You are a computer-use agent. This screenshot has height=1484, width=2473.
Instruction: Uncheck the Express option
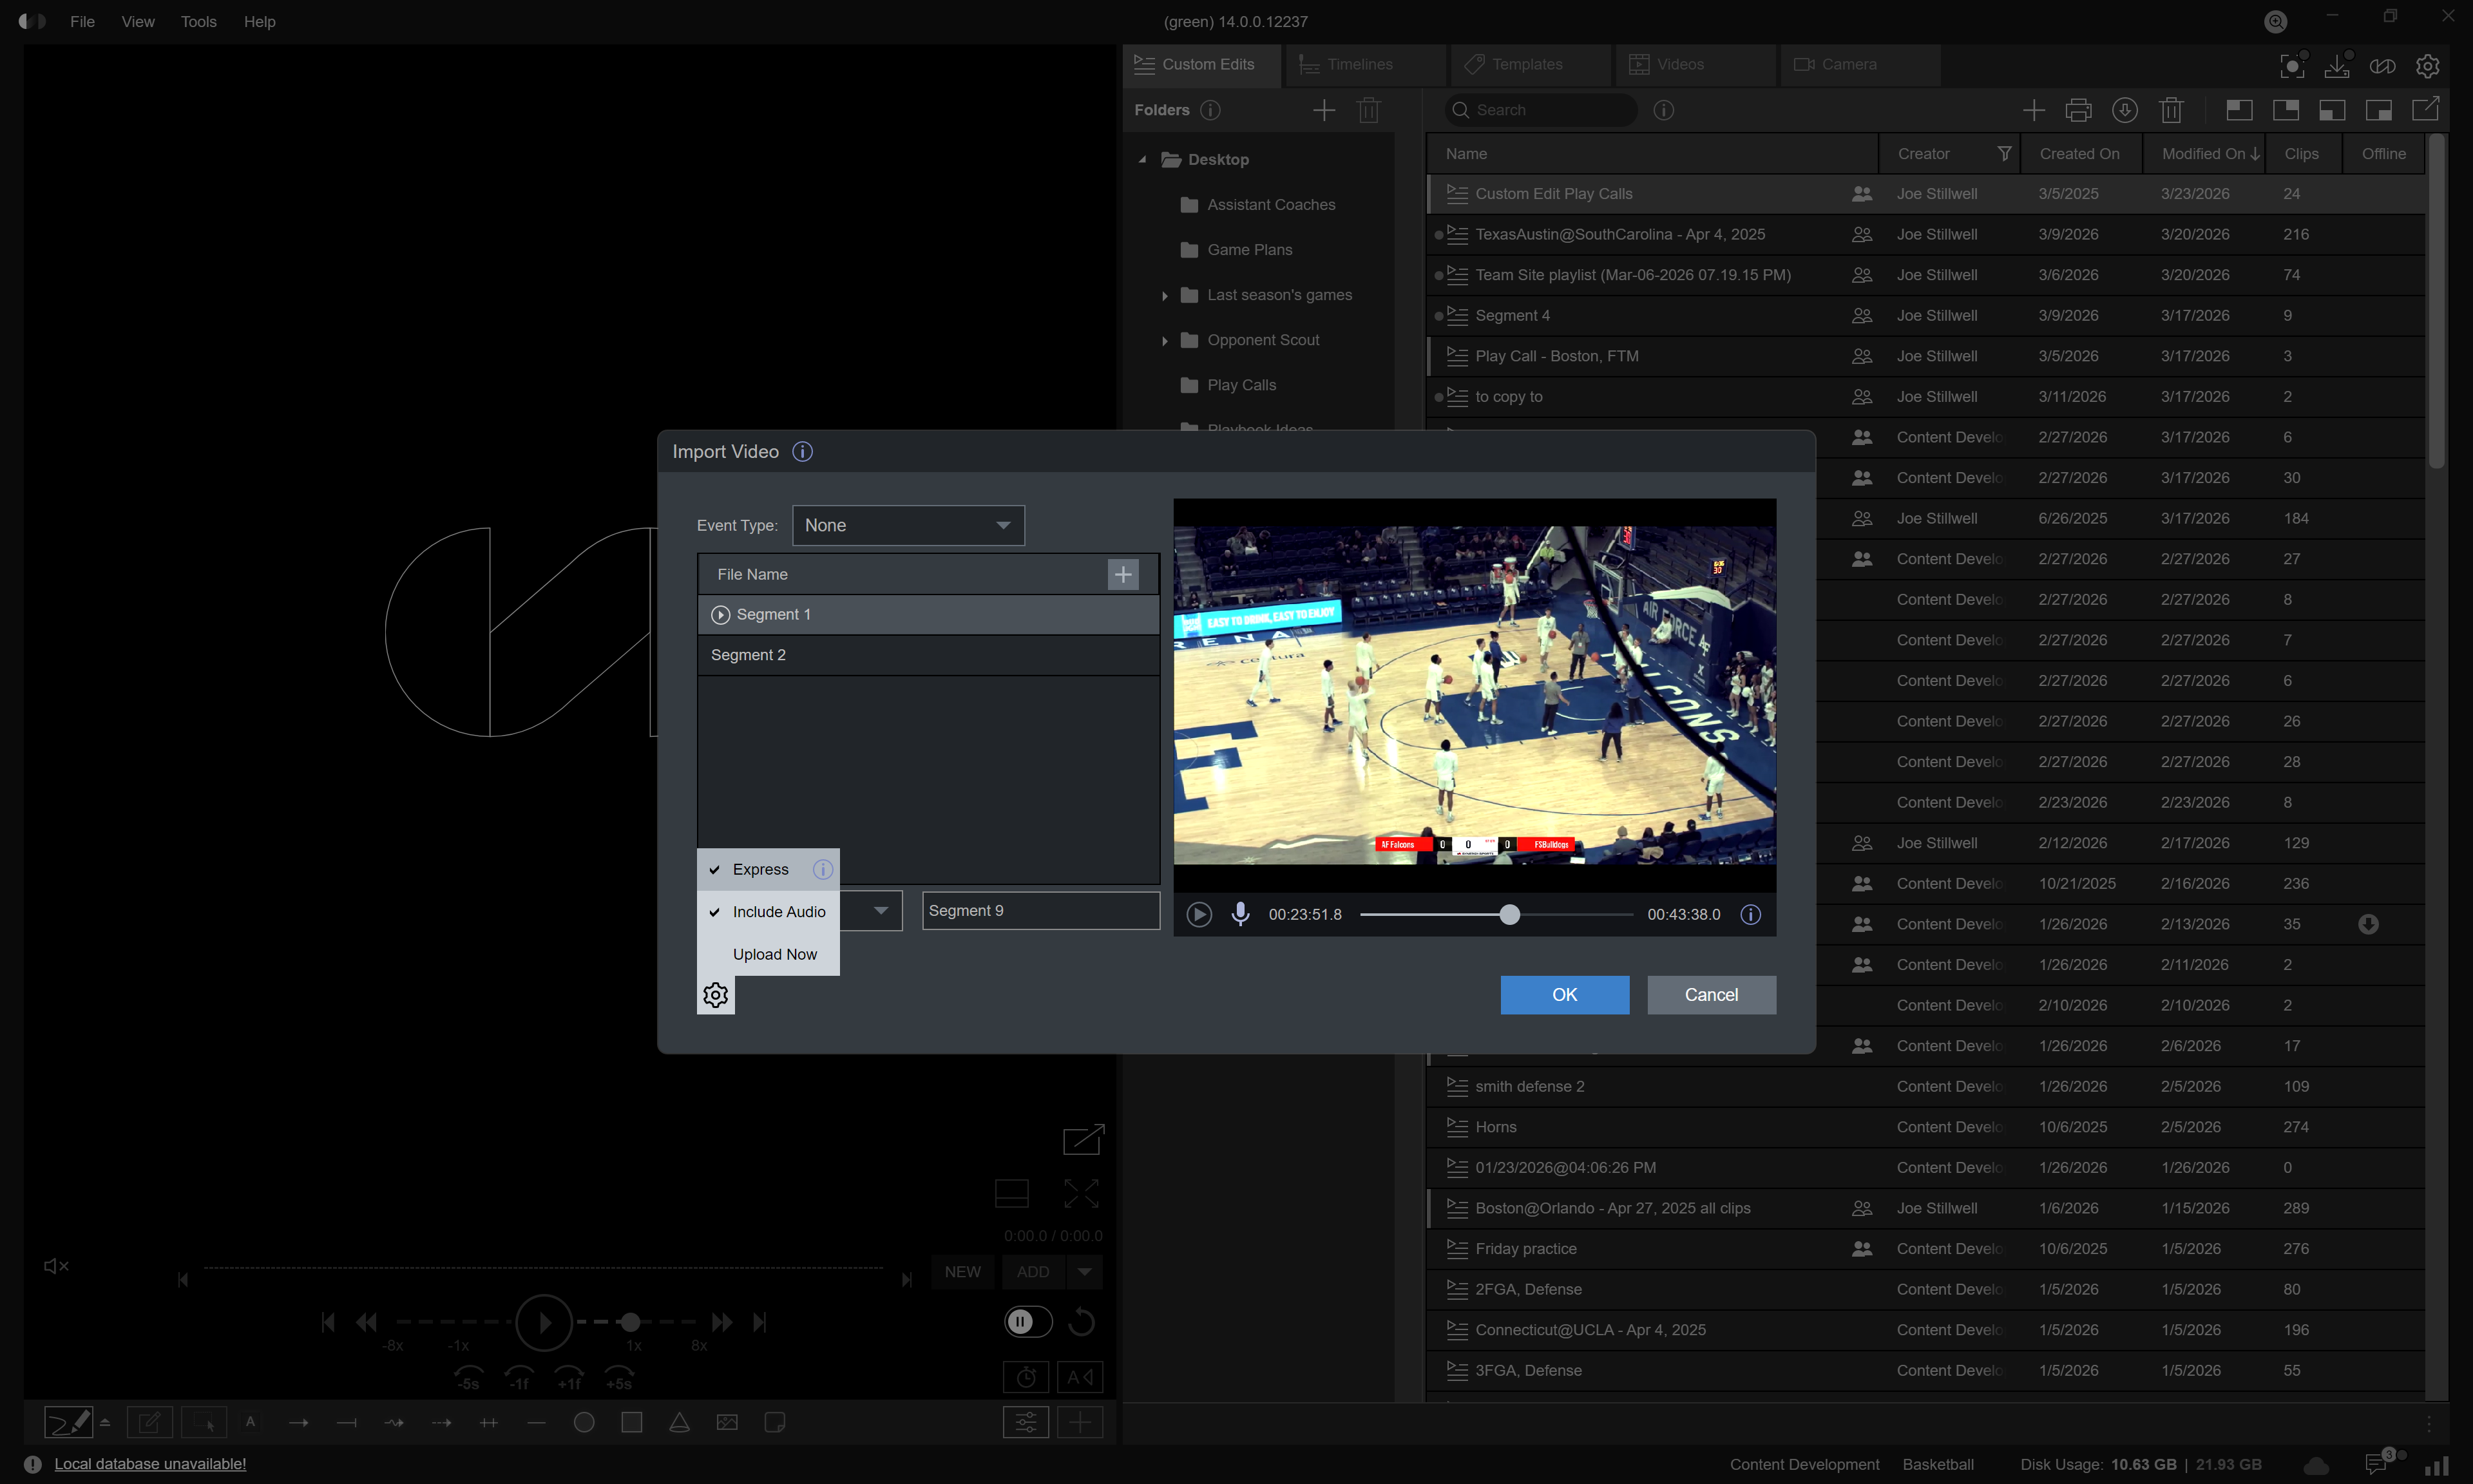(x=760, y=869)
